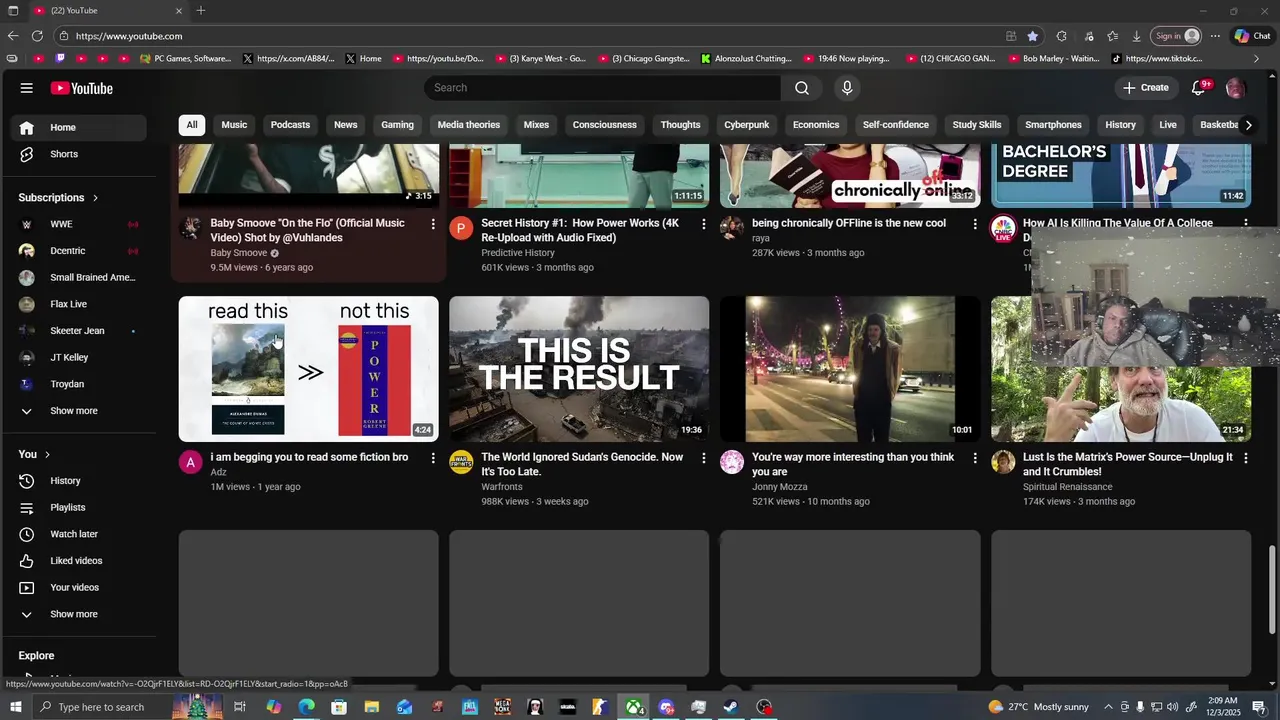Expand the Subscriptions section
The image size is (1280, 720).
(59, 197)
